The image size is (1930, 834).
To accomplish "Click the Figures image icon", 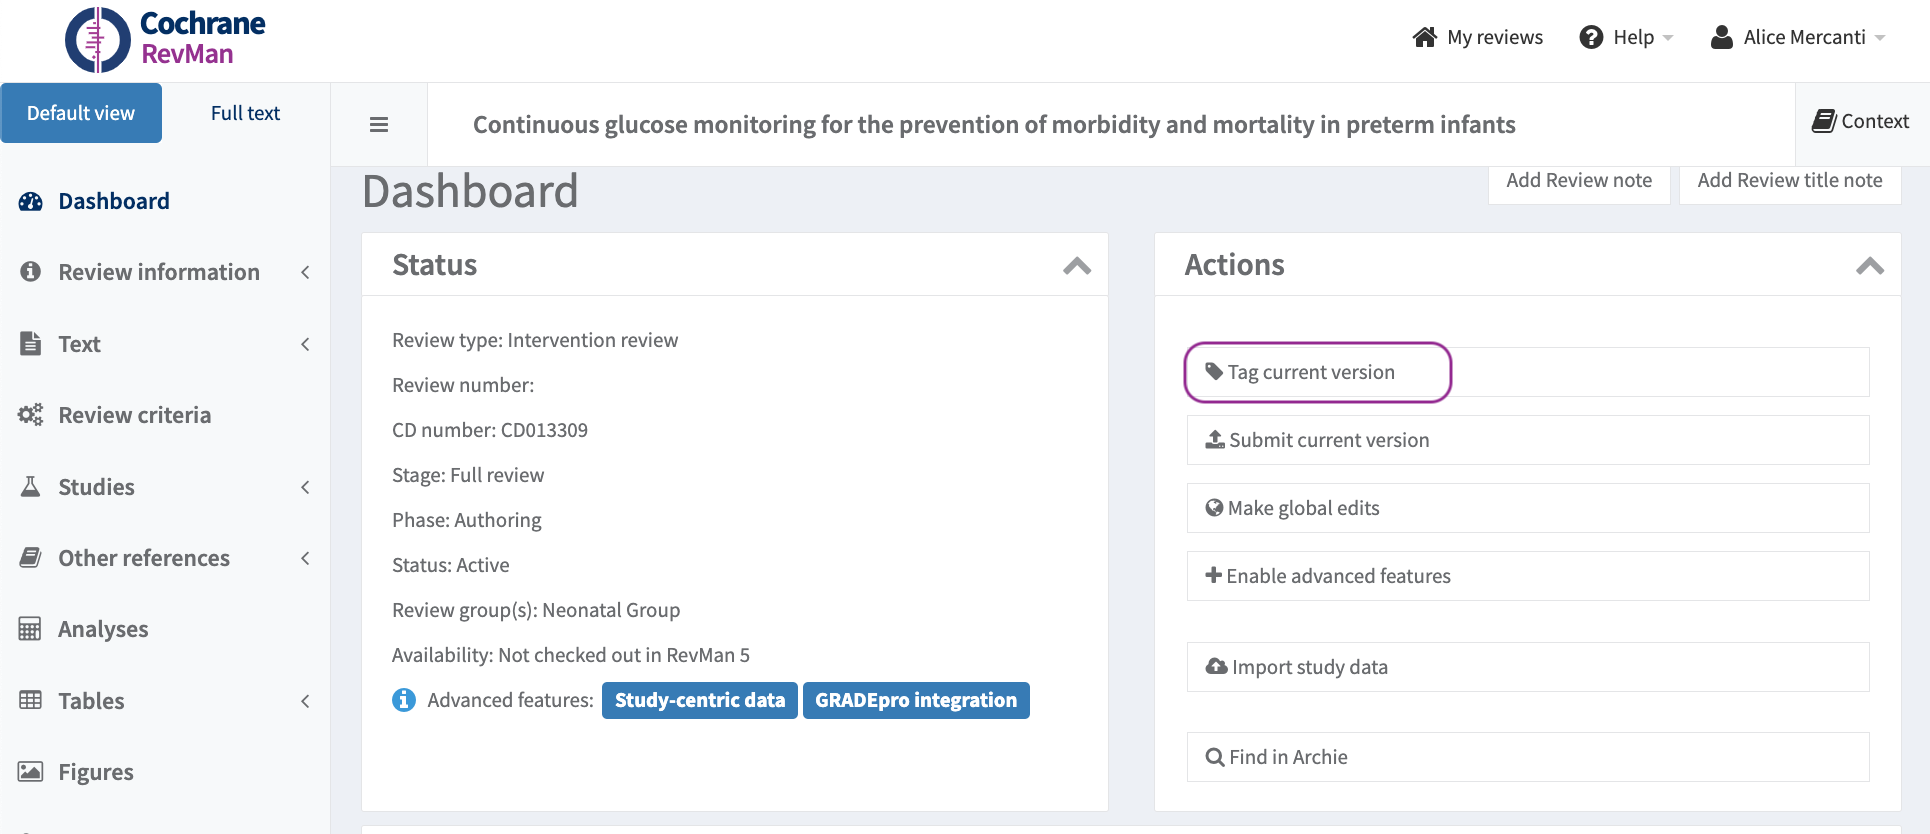I will pyautogui.click(x=31, y=771).
